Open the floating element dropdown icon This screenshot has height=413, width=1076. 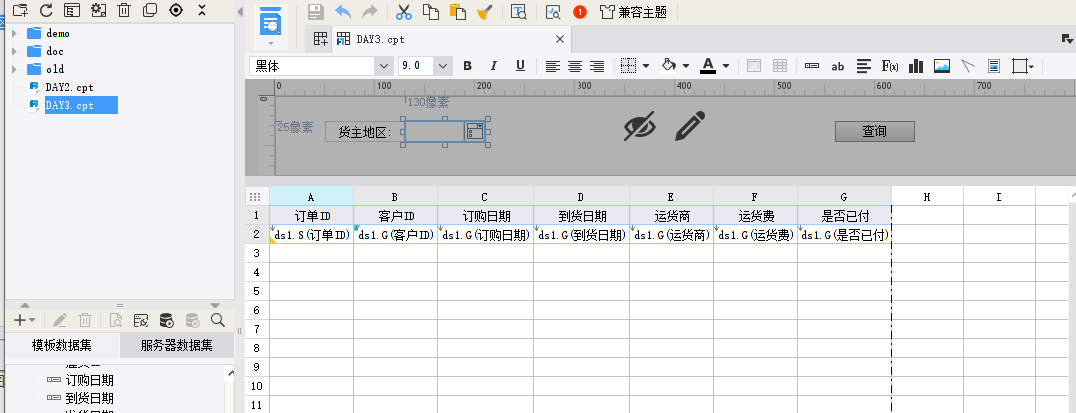[1022, 66]
